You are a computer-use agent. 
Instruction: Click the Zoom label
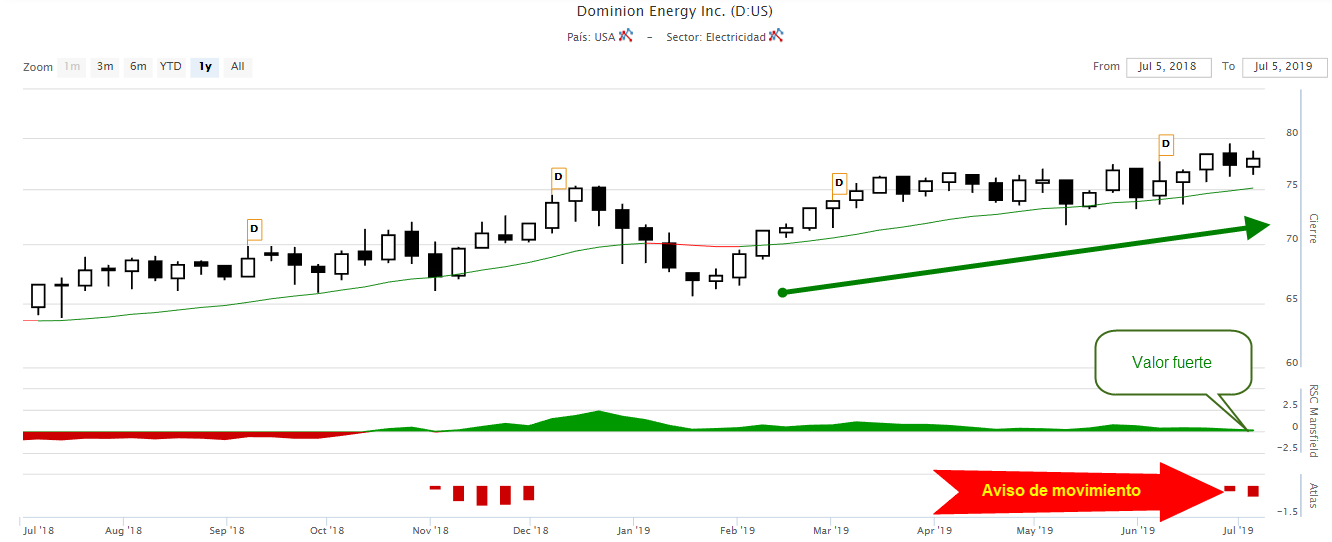click(38, 67)
